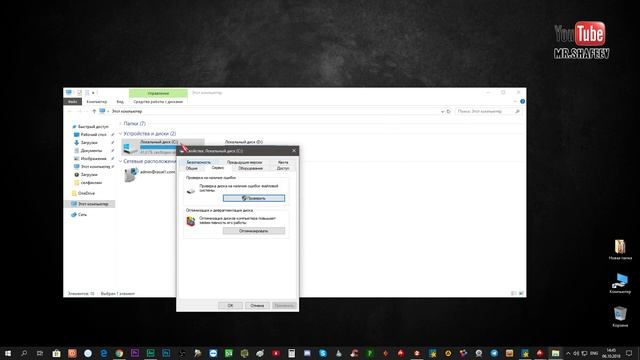640x360 pixels.
Task: Open Telegram from the taskbar
Action: click(x=494, y=353)
